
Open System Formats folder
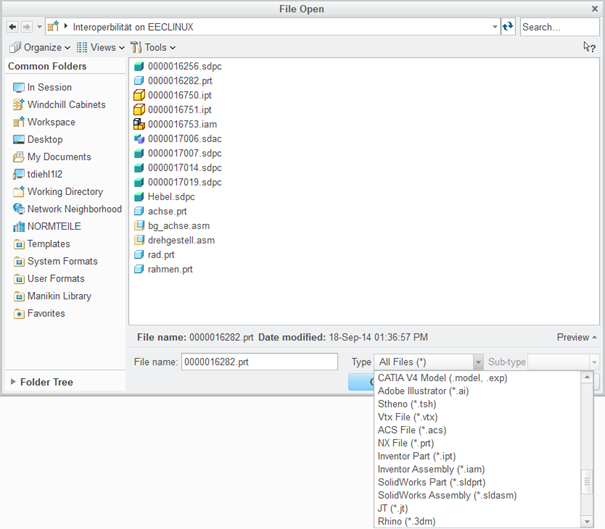55,261
